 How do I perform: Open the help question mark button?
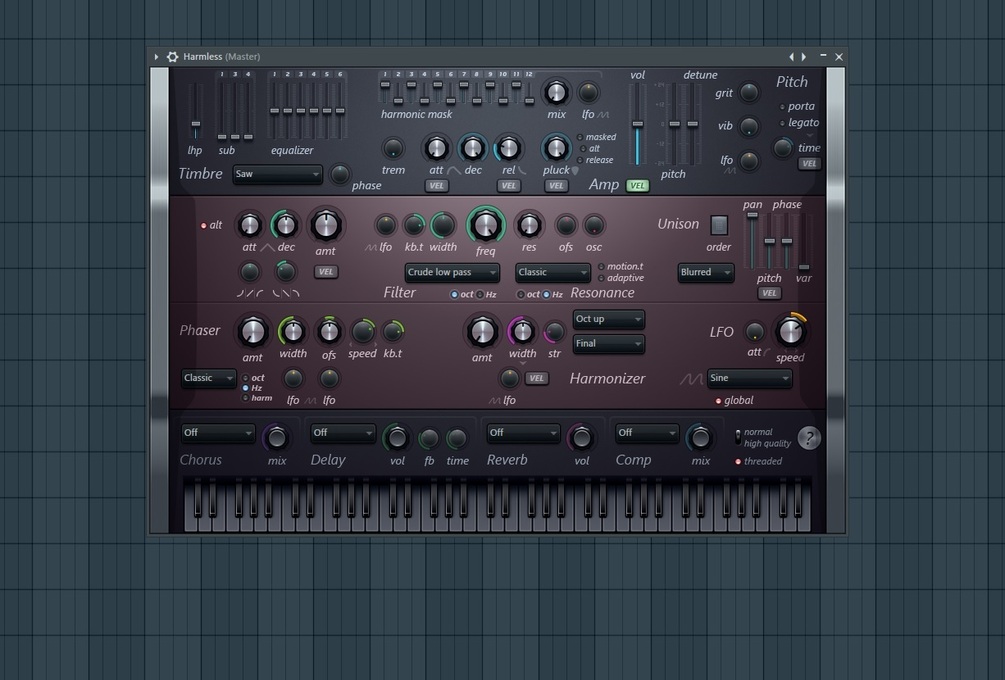point(809,438)
